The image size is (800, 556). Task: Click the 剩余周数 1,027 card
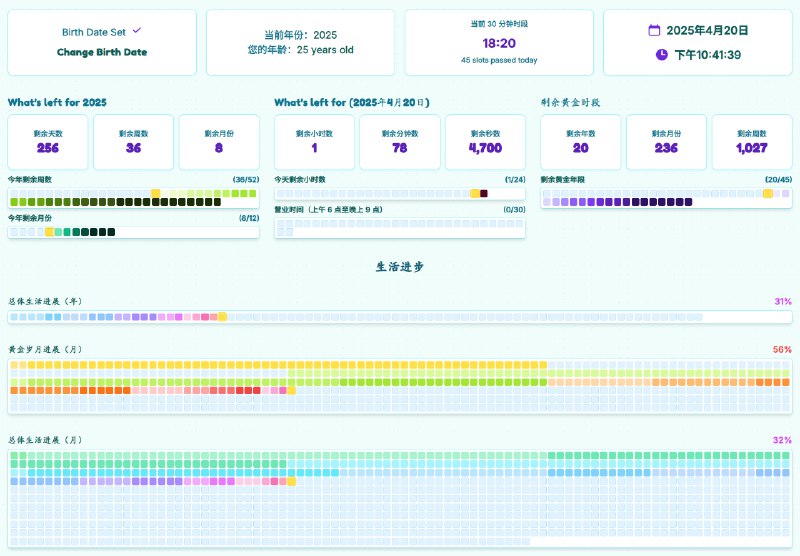750,141
